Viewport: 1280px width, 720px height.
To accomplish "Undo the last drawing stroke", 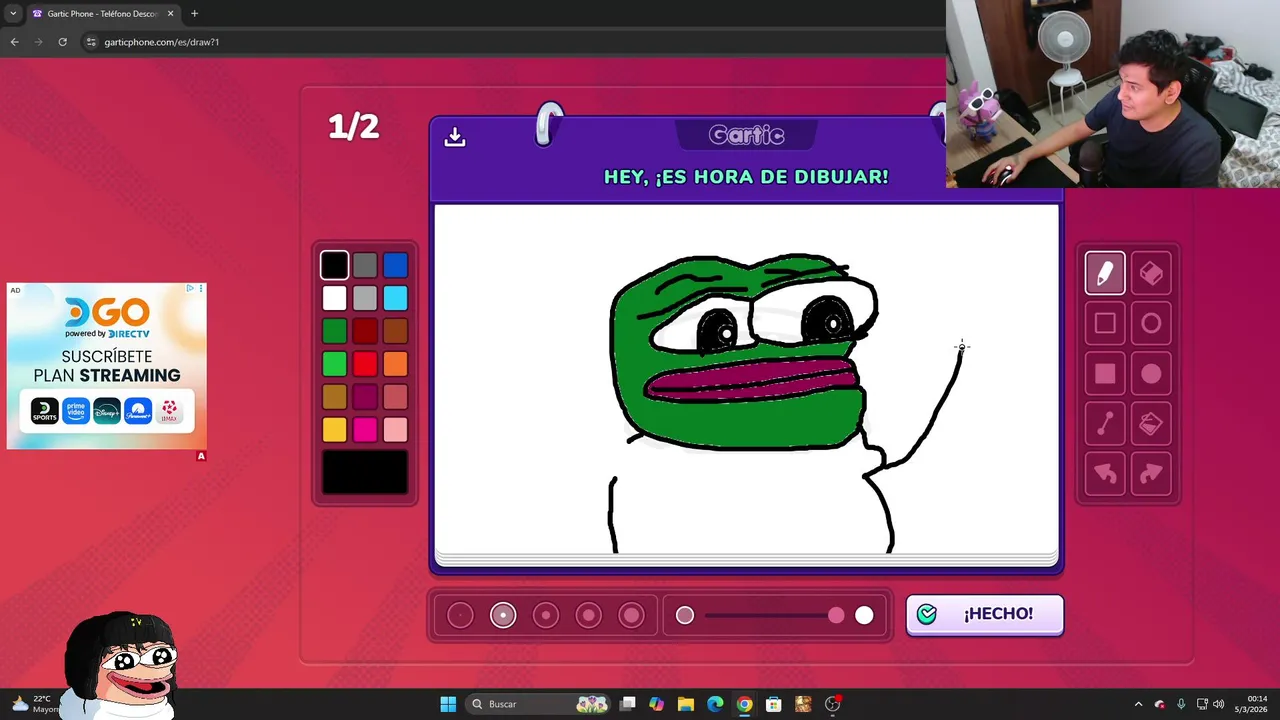I will [x=1105, y=474].
